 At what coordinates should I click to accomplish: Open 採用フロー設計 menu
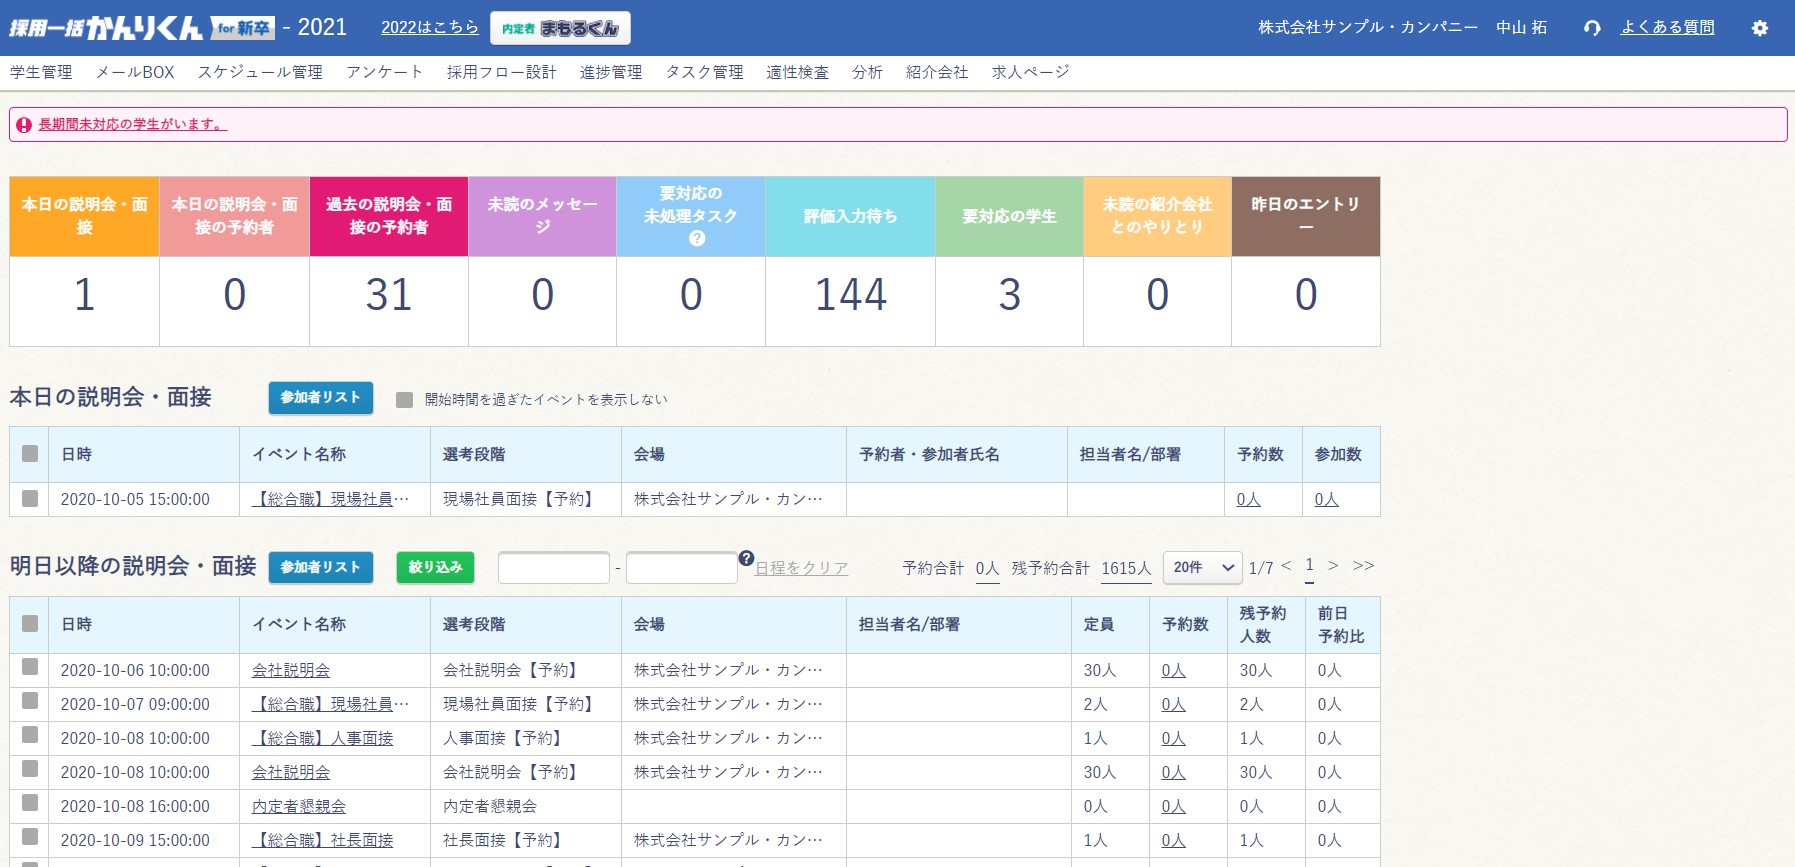502,72
